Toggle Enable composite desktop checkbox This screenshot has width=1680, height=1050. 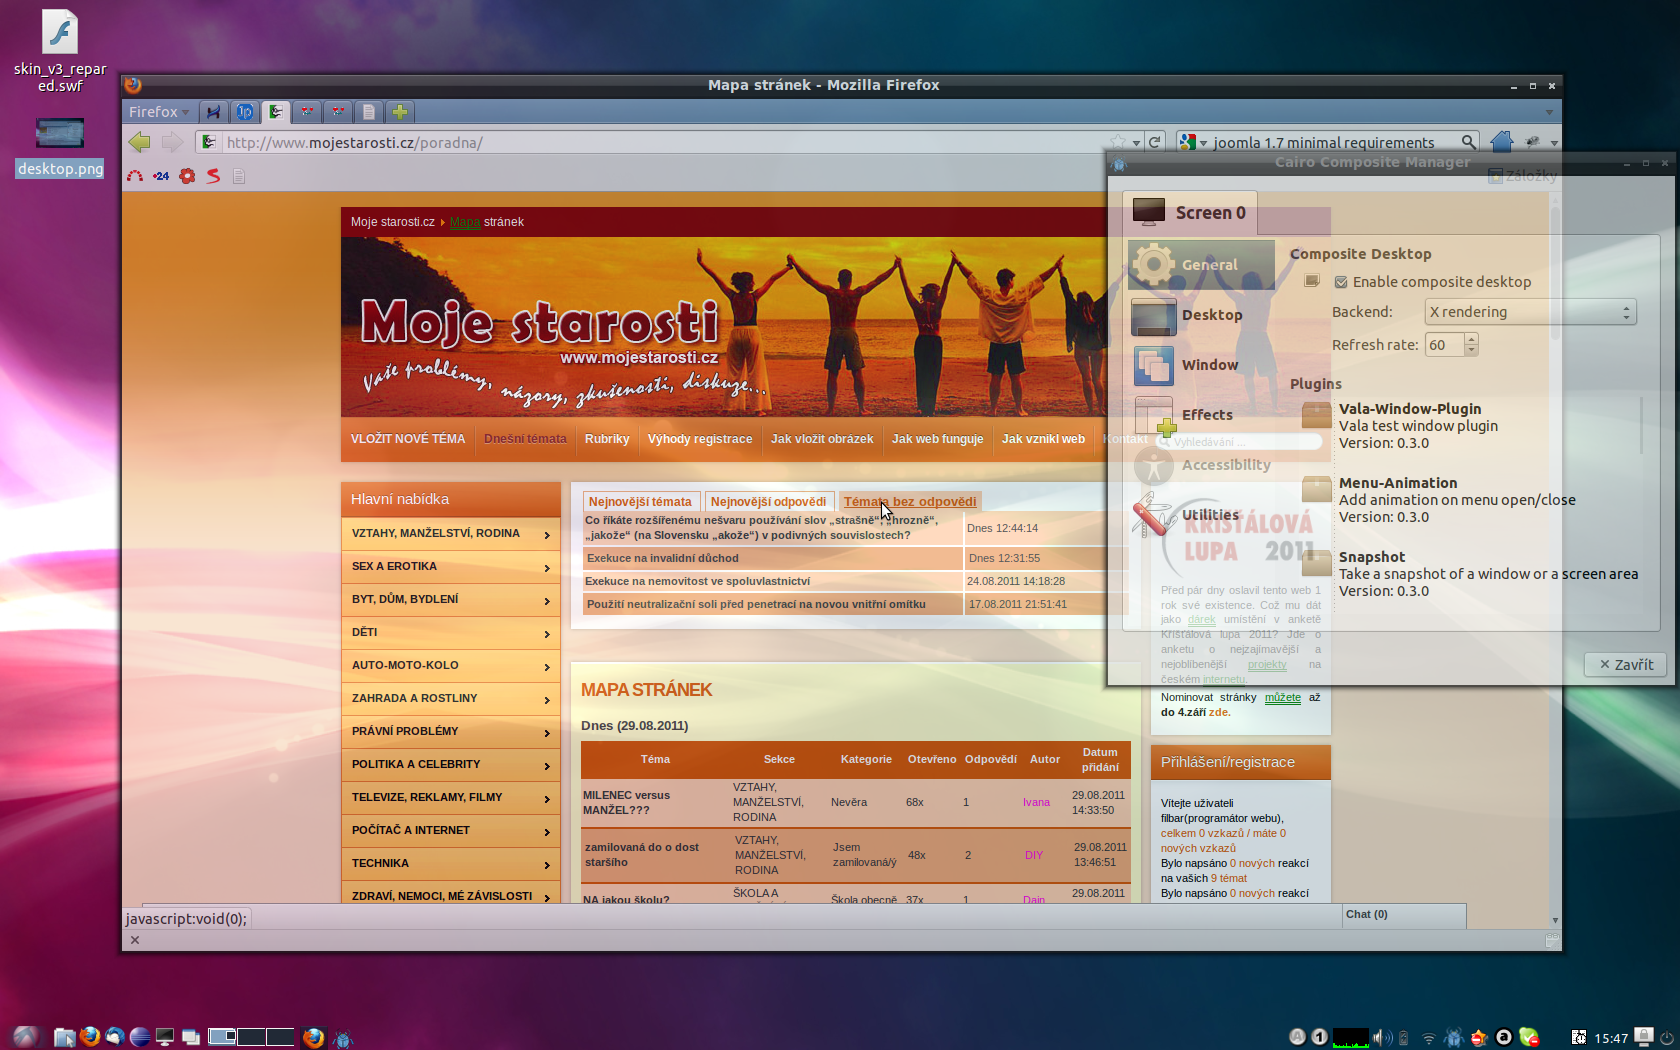pyautogui.click(x=1341, y=282)
